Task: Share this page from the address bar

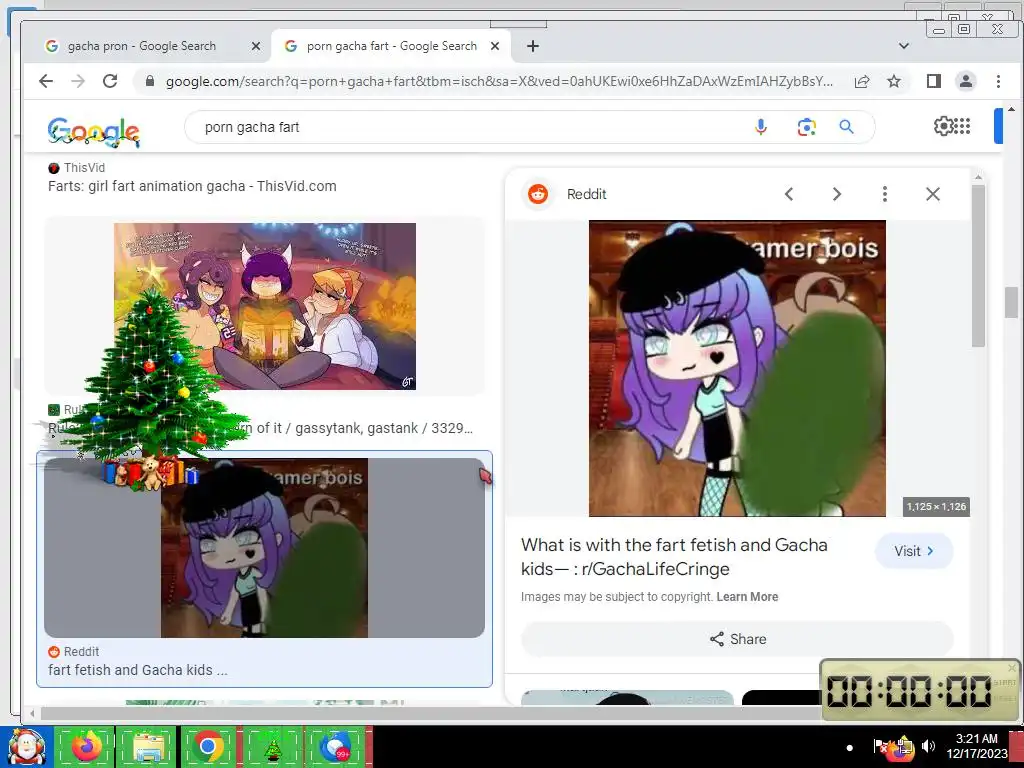Action: point(862,81)
